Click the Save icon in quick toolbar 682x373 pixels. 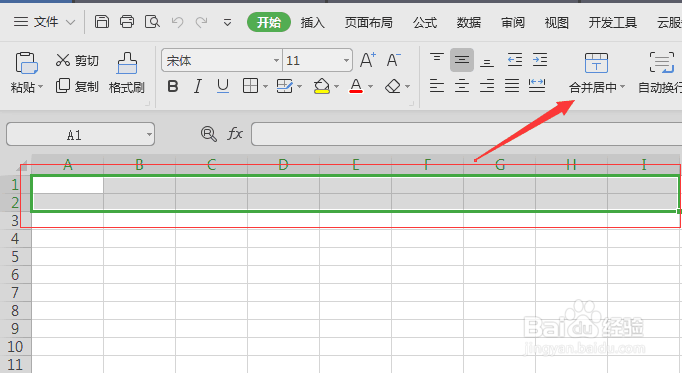[x=102, y=21]
